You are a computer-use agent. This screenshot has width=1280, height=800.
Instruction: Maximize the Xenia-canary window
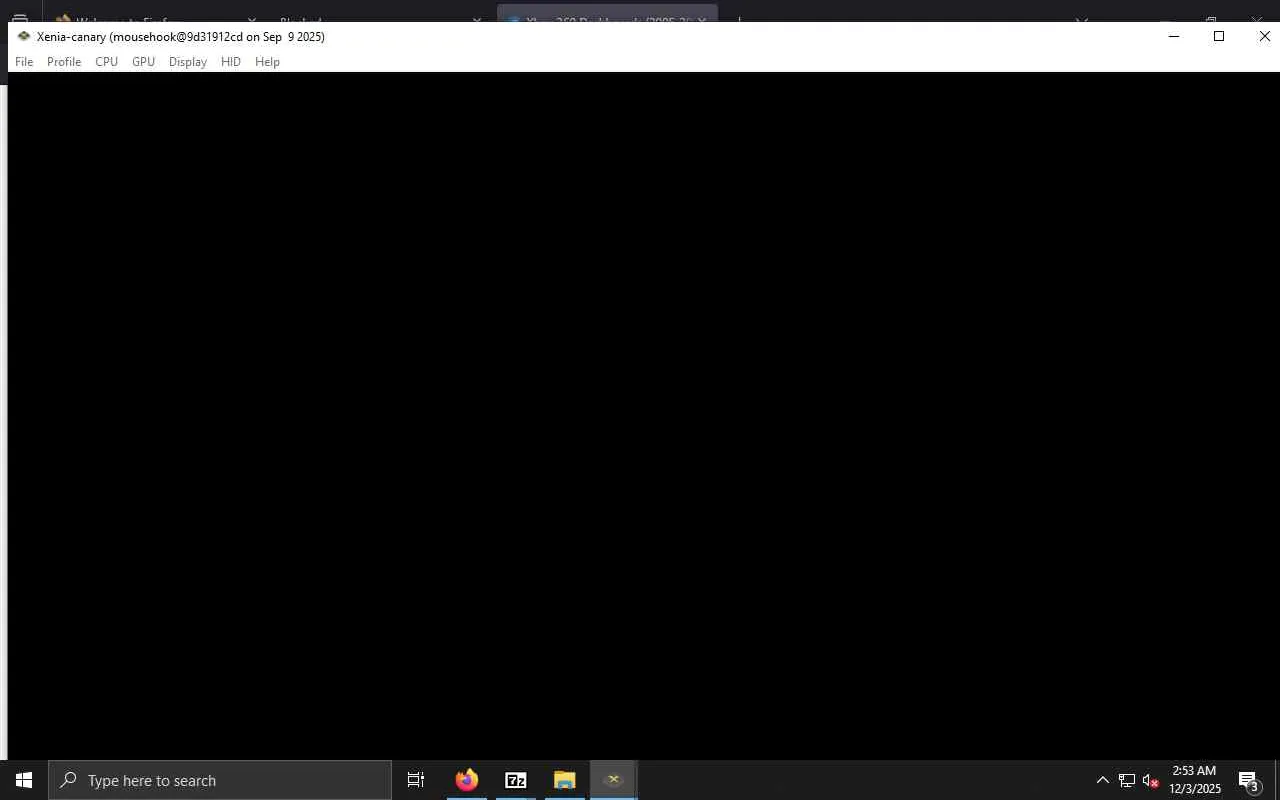pos(1219,36)
